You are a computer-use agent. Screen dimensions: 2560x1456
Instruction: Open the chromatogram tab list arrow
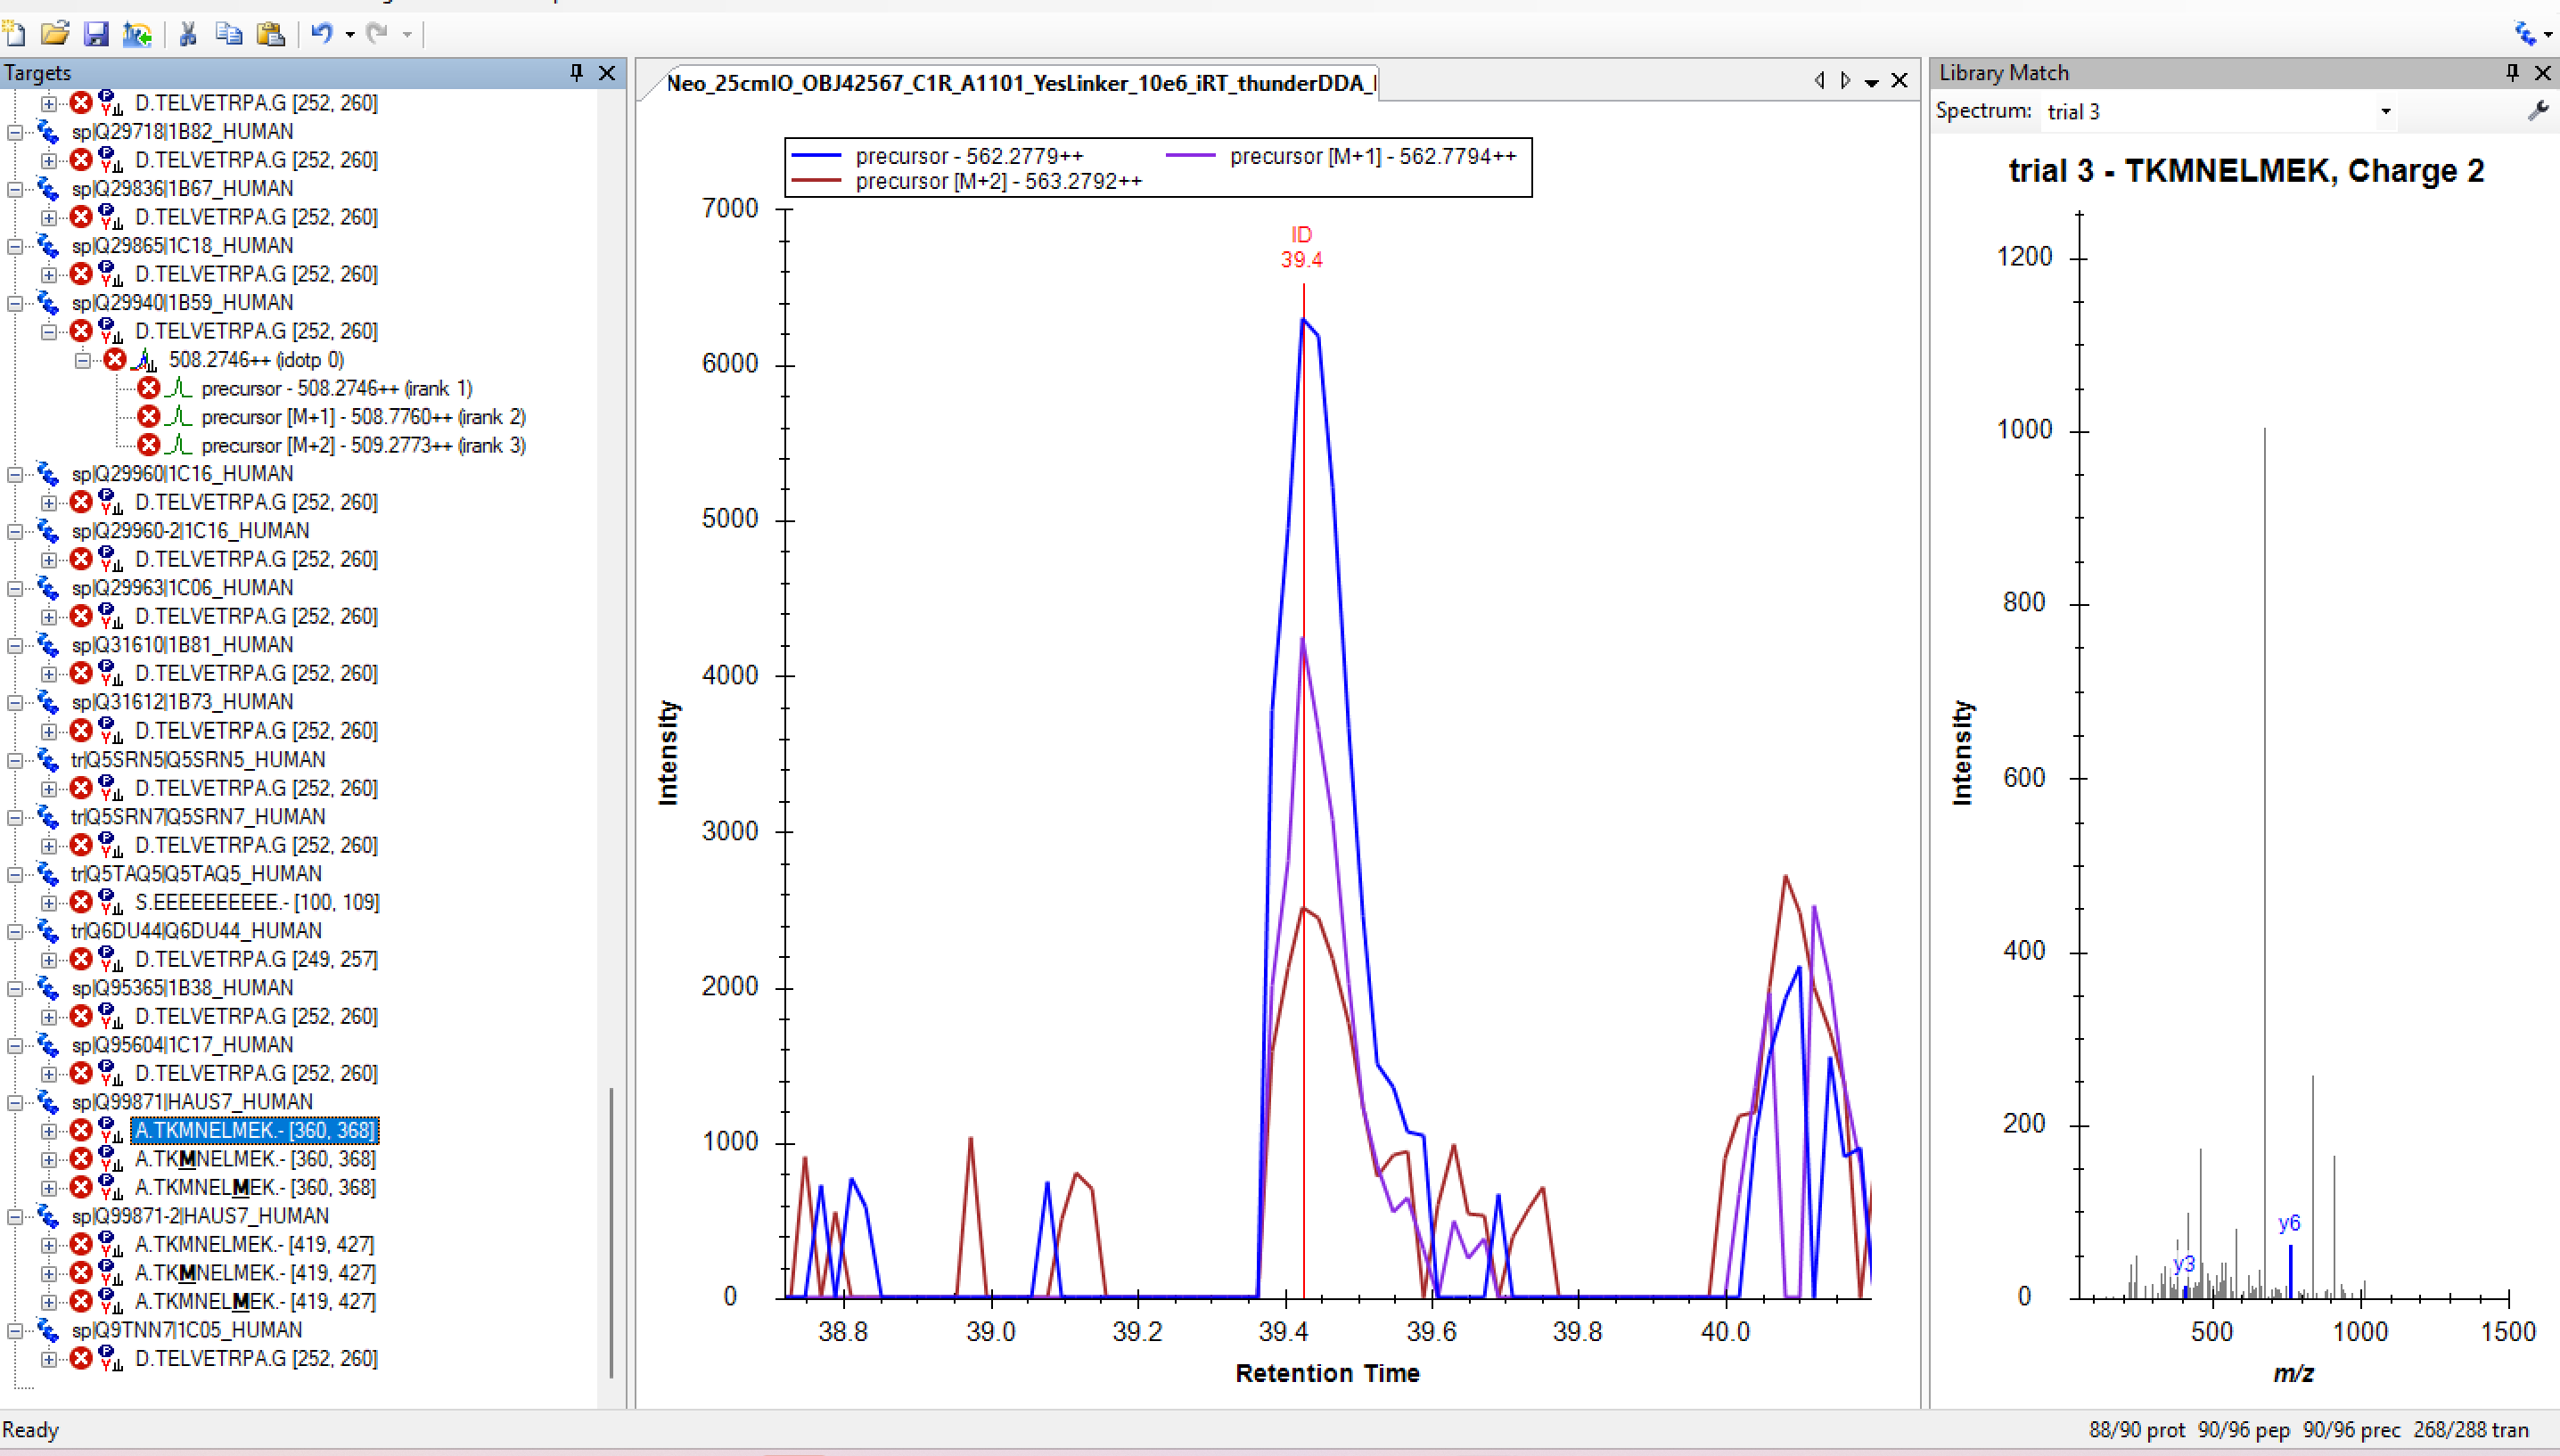(x=1871, y=83)
